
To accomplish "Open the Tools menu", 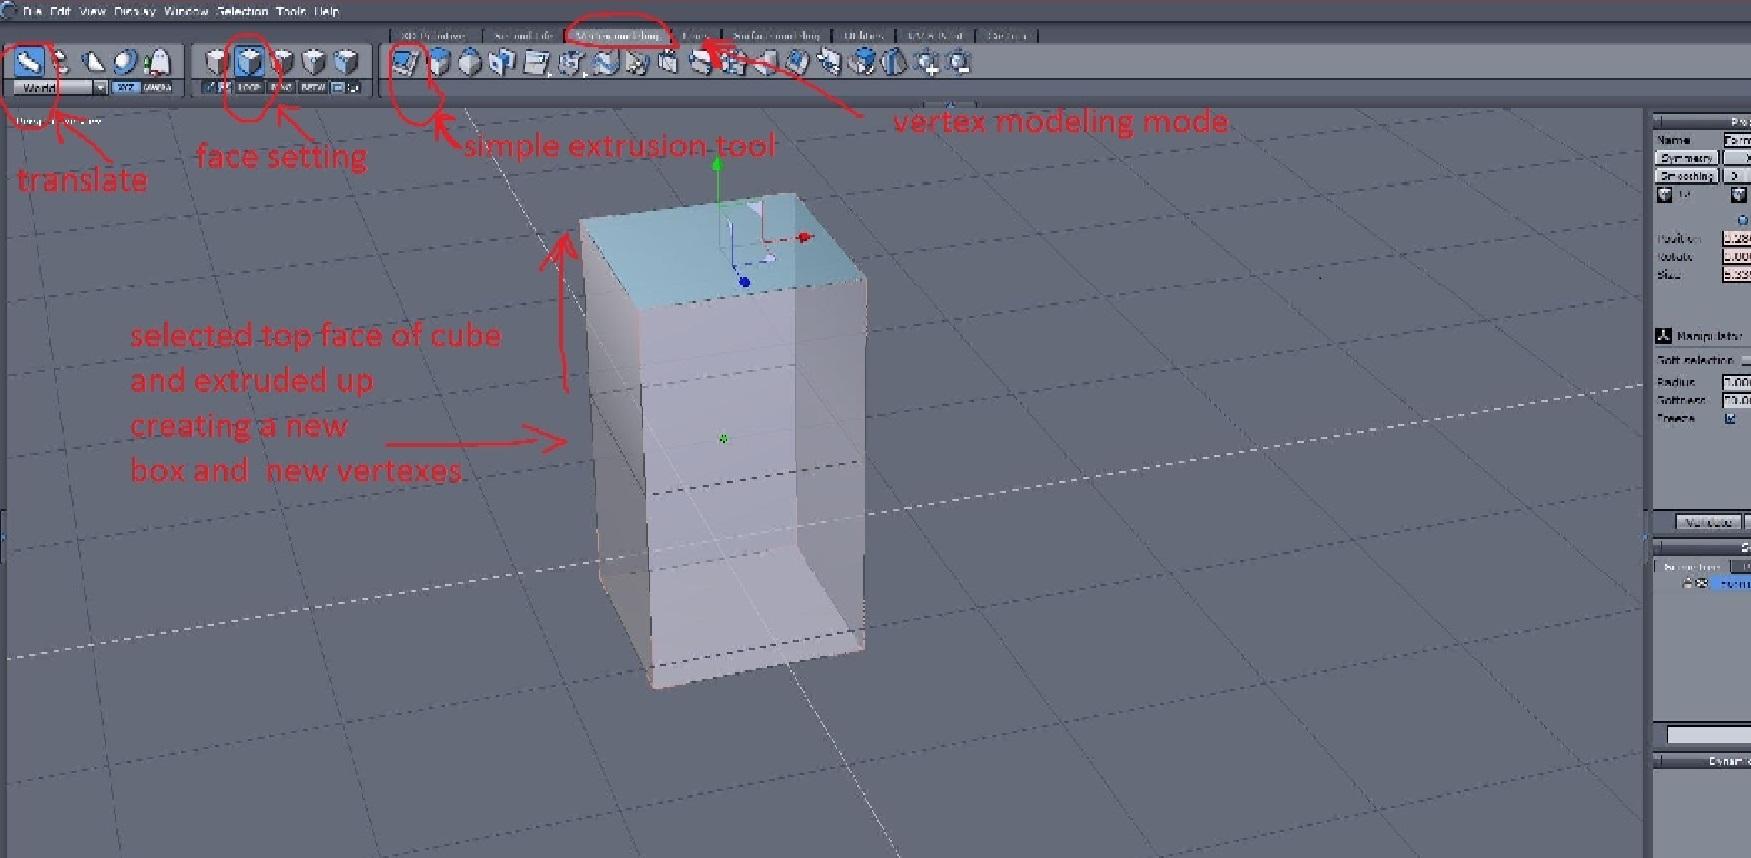I will [x=291, y=11].
